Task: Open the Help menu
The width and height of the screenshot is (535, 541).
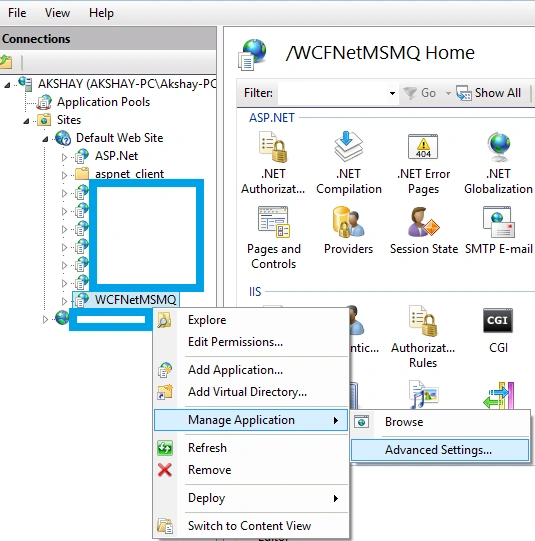Action: (101, 13)
